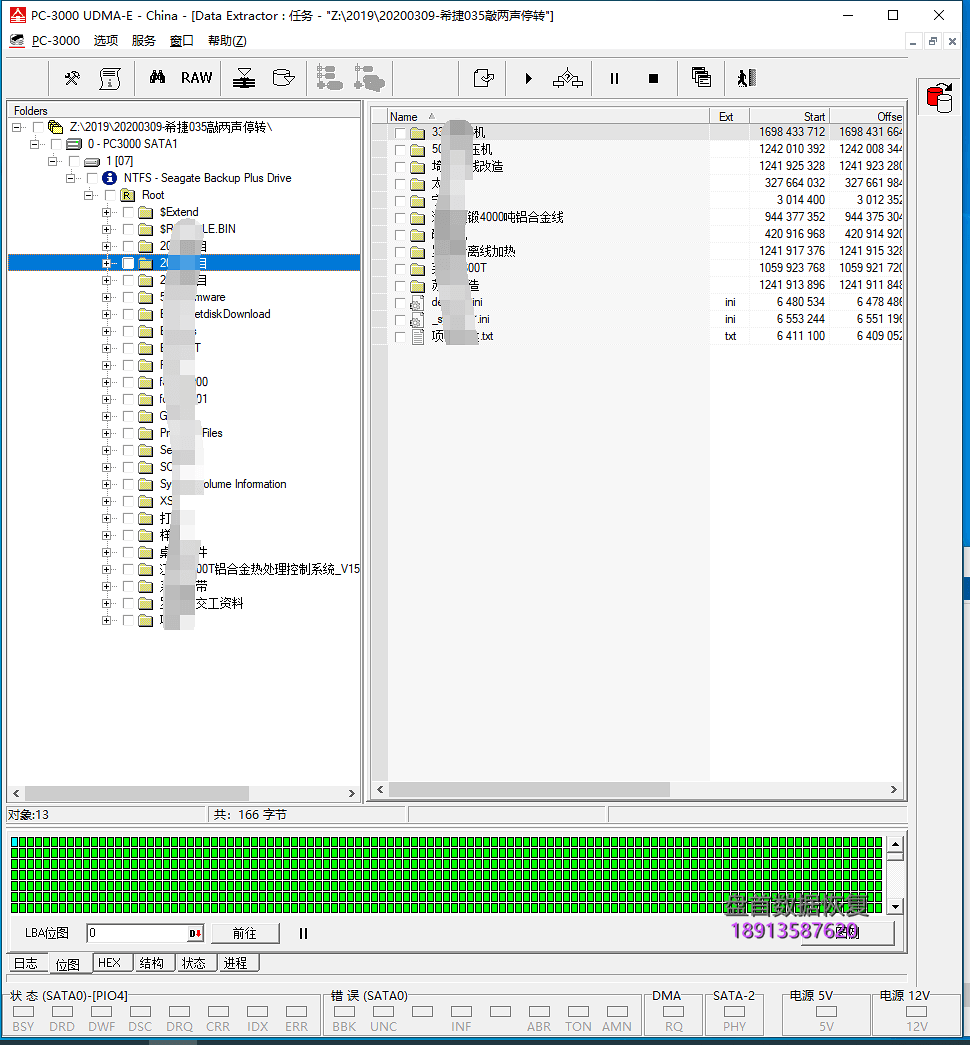This screenshot has width=970, height=1045.
Task: Click the red database icon on right
Action: (x=939, y=98)
